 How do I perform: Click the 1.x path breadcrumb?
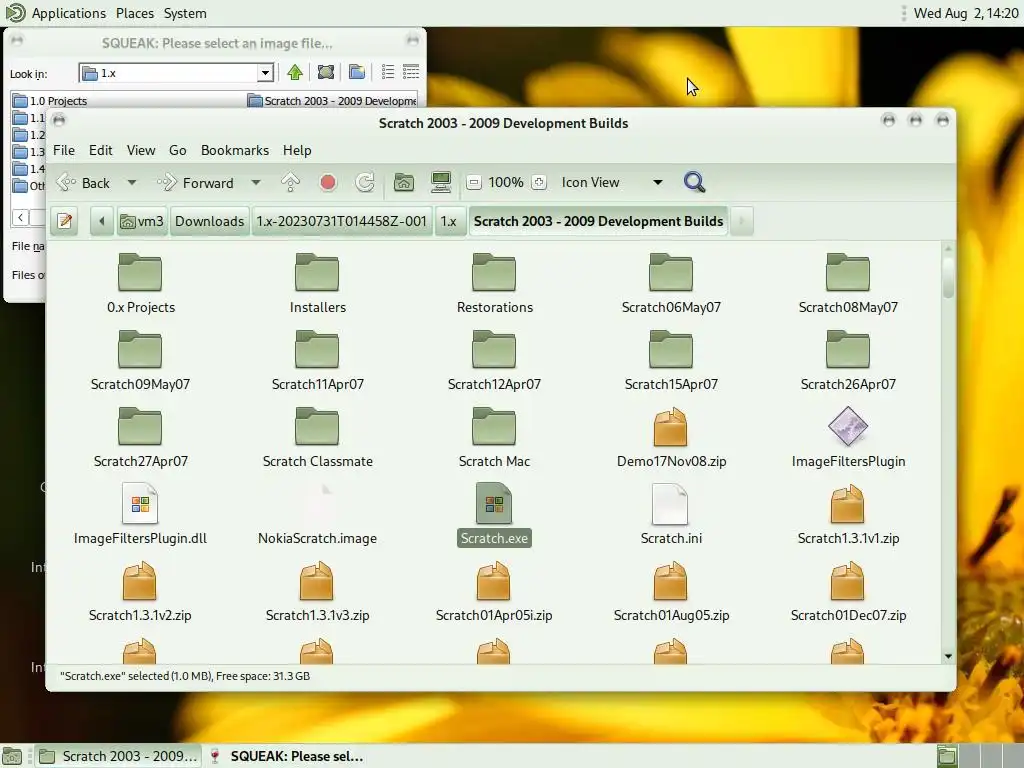(449, 221)
